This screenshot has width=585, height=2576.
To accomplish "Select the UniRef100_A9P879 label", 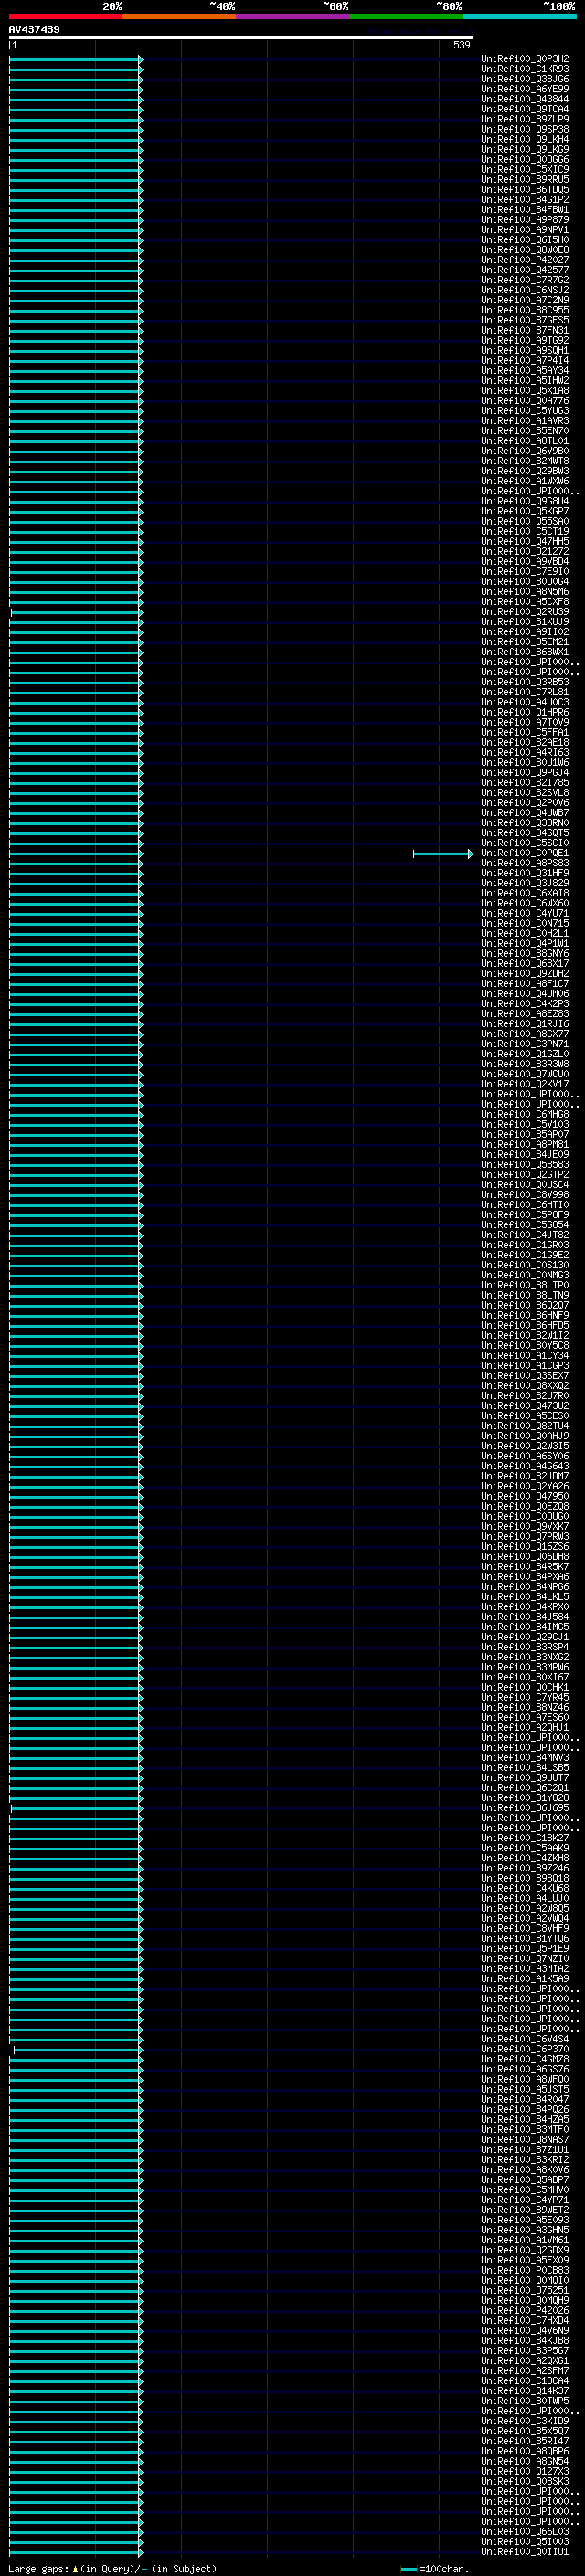I will (525, 220).
